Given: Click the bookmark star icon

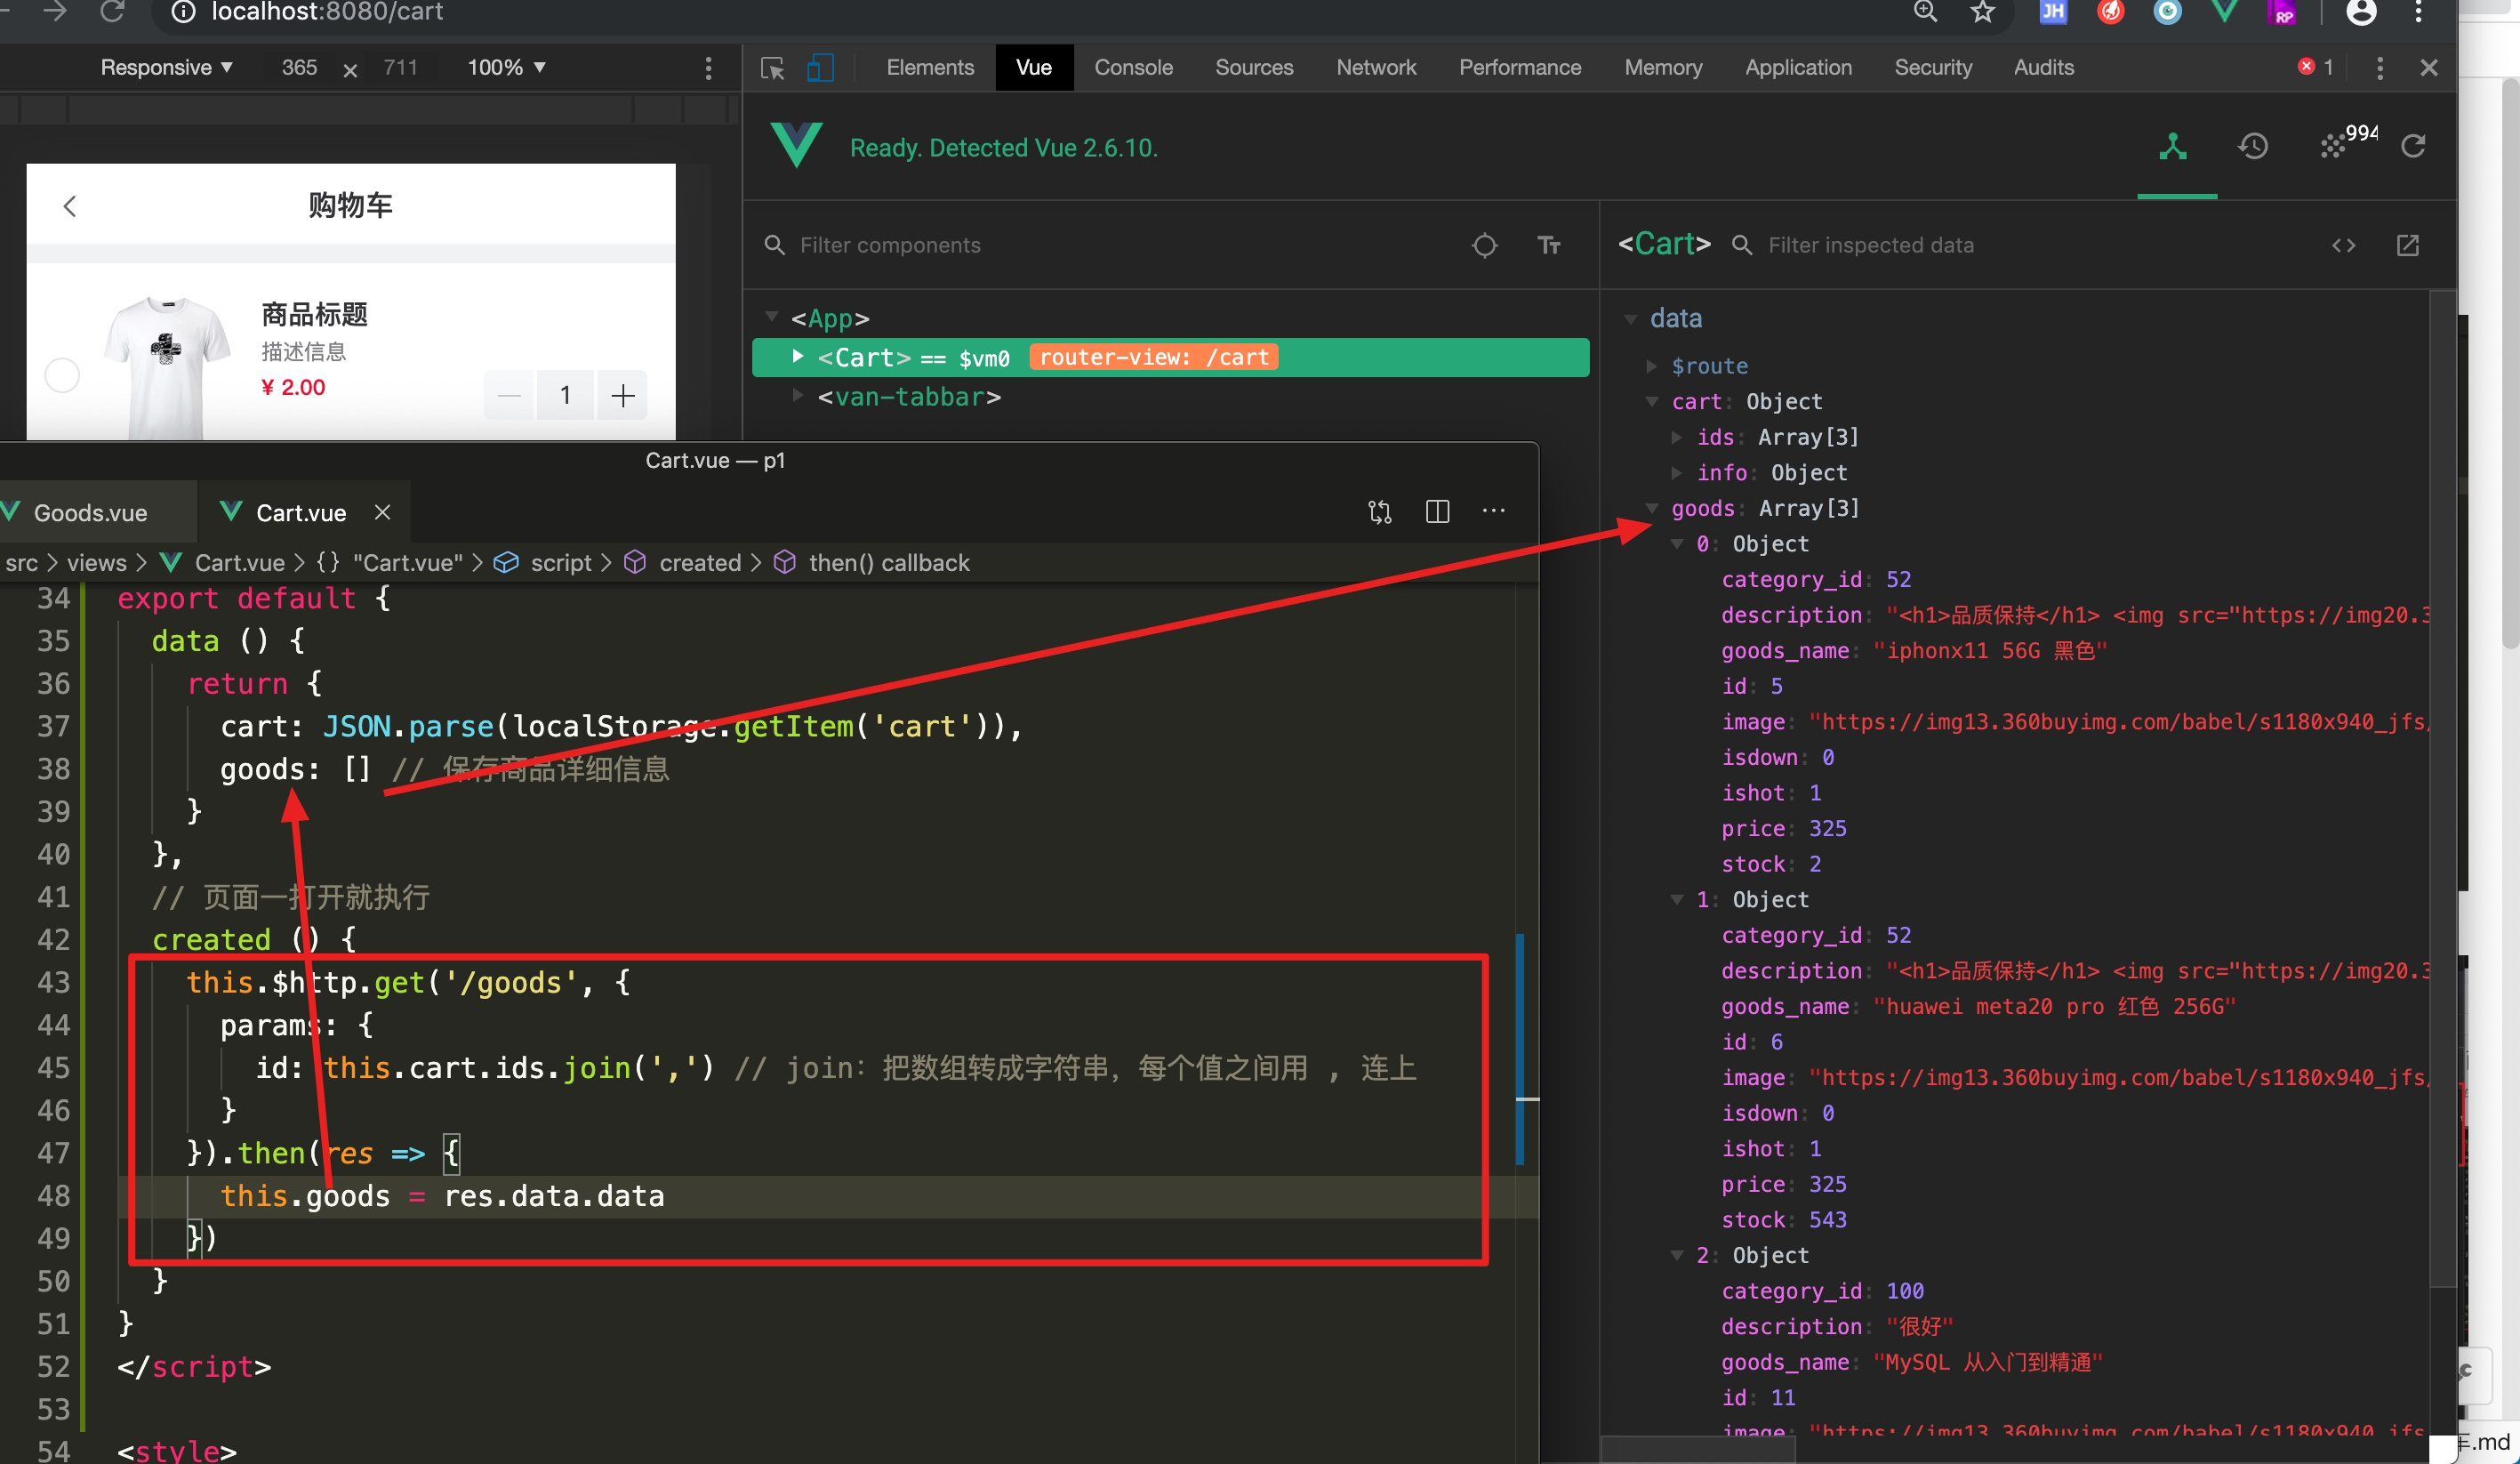Looking at the screenshot, I should click(x=1982, y=12).
